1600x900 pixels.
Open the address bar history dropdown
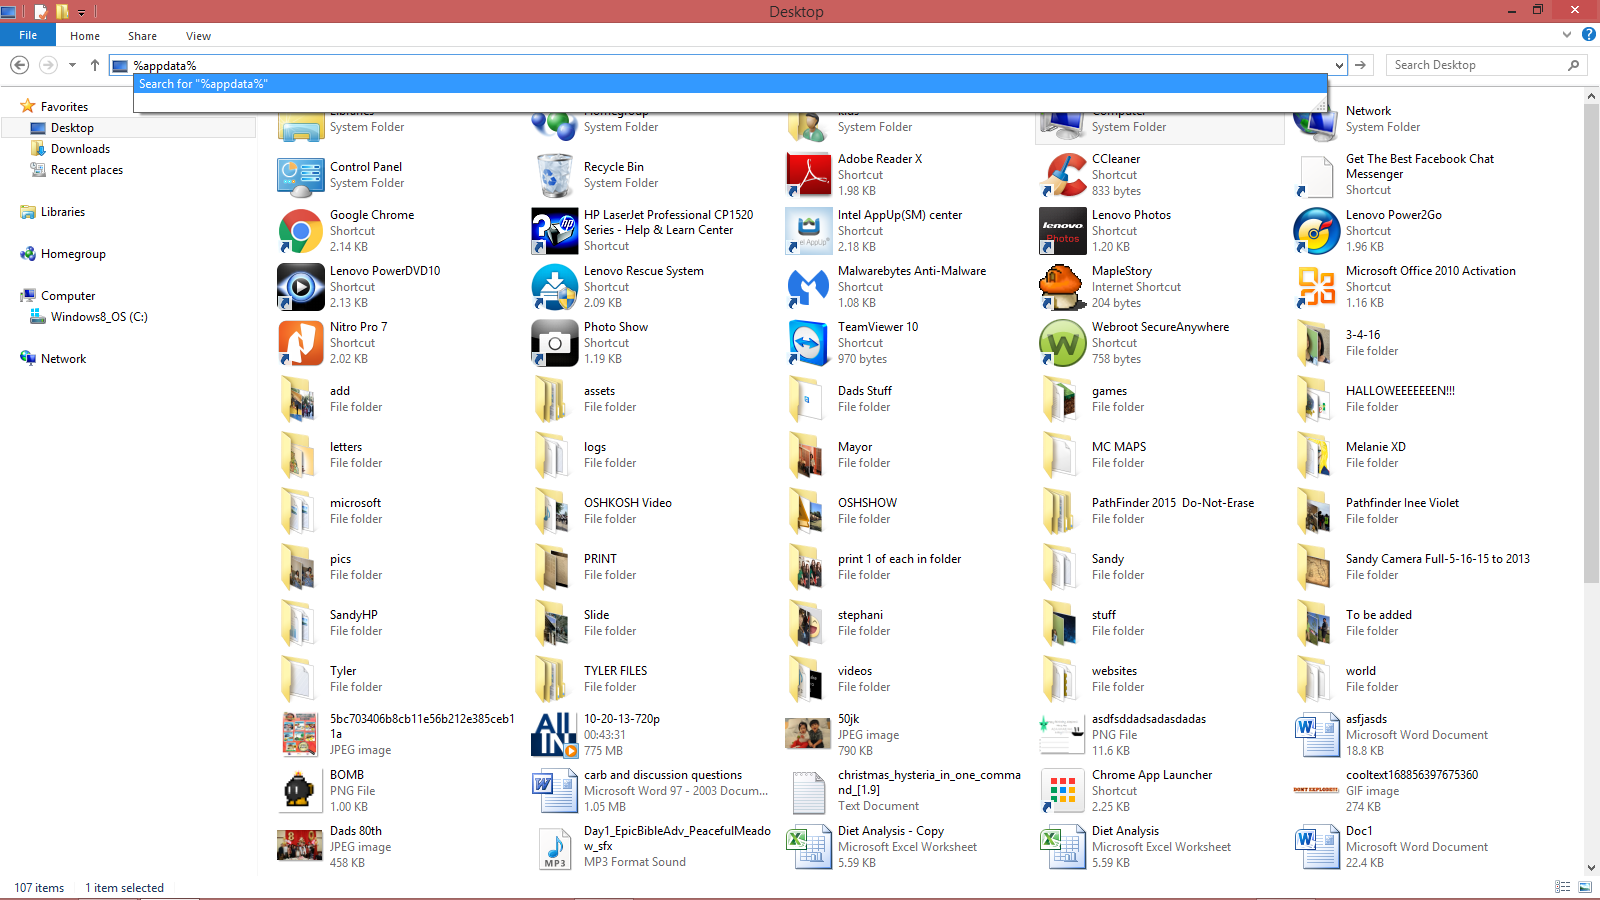coord(1339,66)
